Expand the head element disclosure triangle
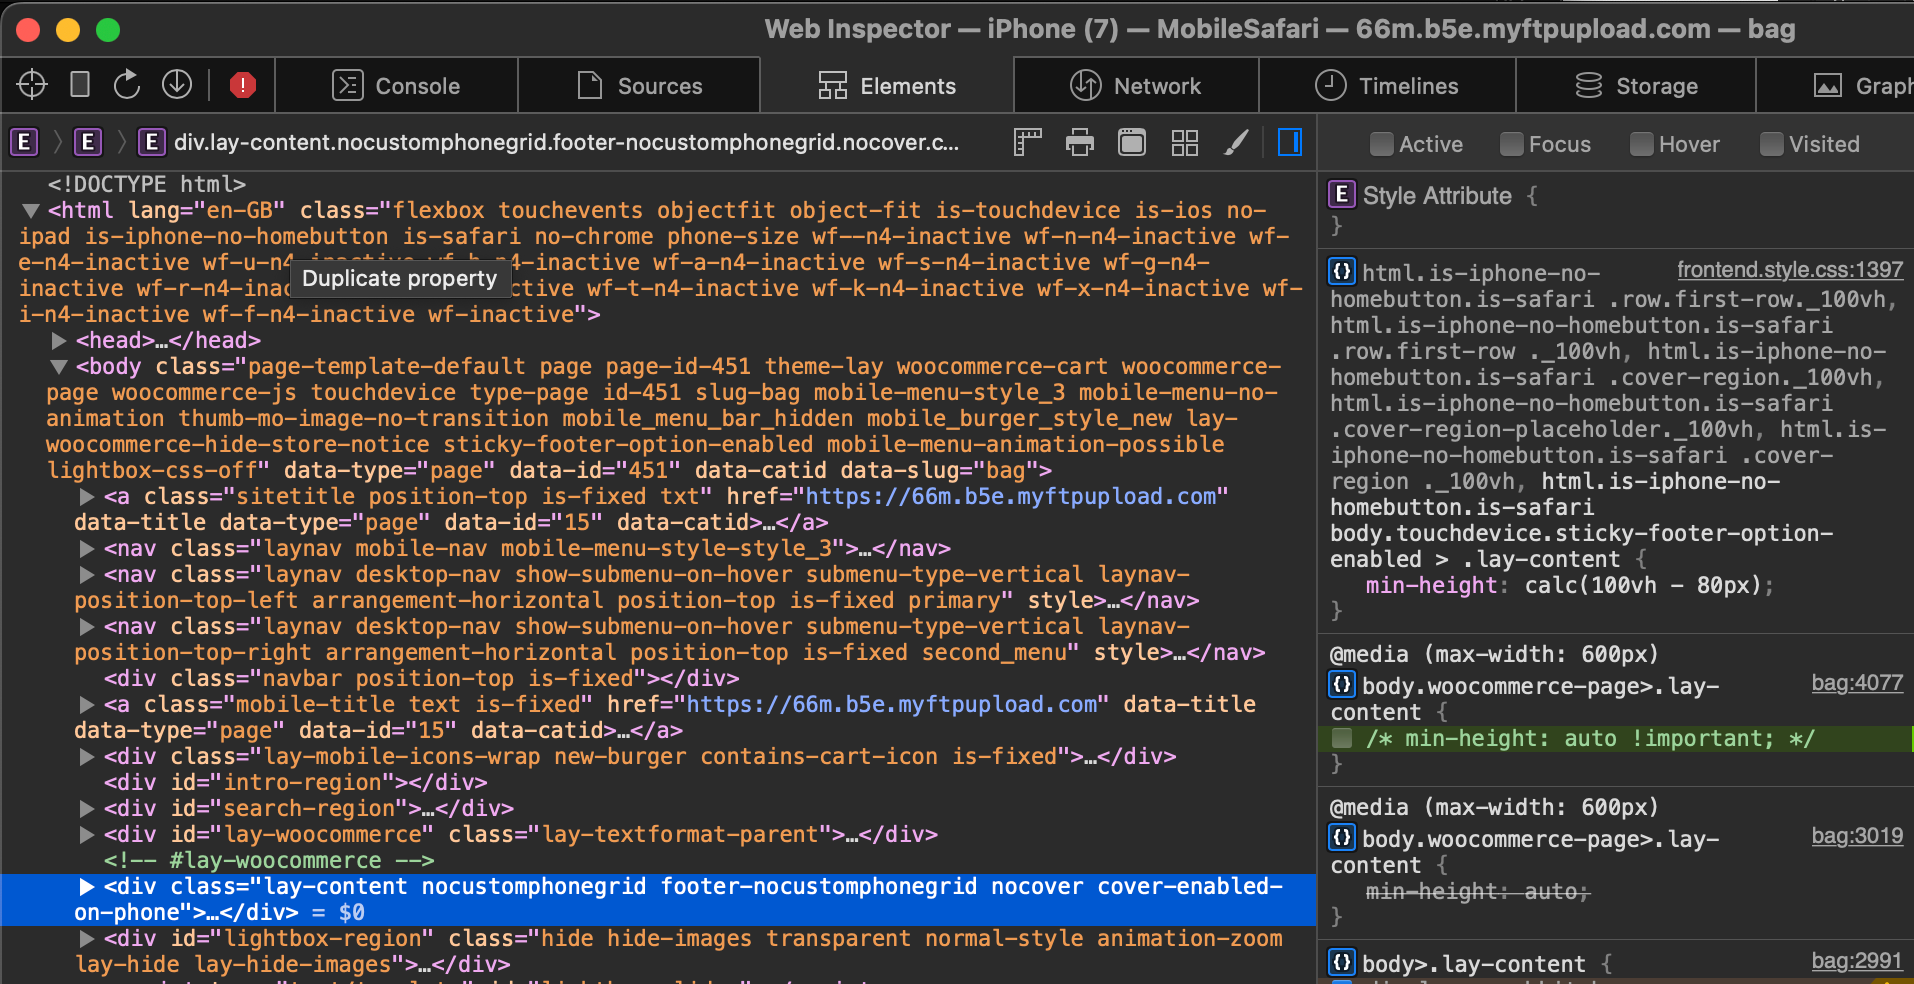Image resolution: width=1914 pixels, height=984 pixels. 58,340
